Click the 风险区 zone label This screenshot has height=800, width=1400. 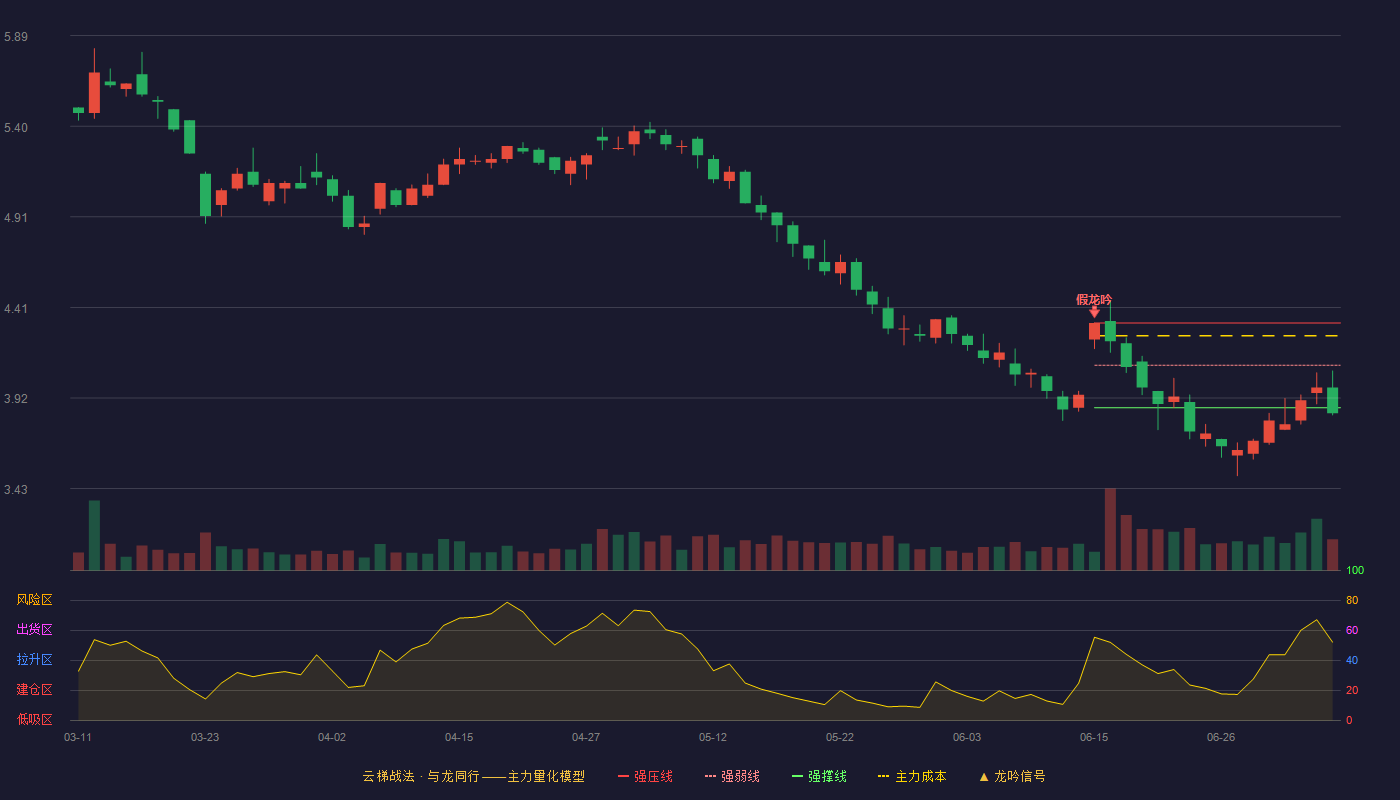tap(34, 600)
